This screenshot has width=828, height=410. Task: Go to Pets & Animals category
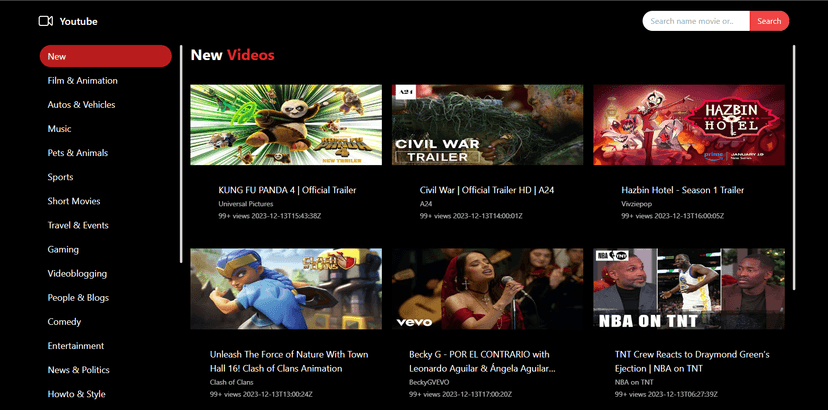(78, 153)
